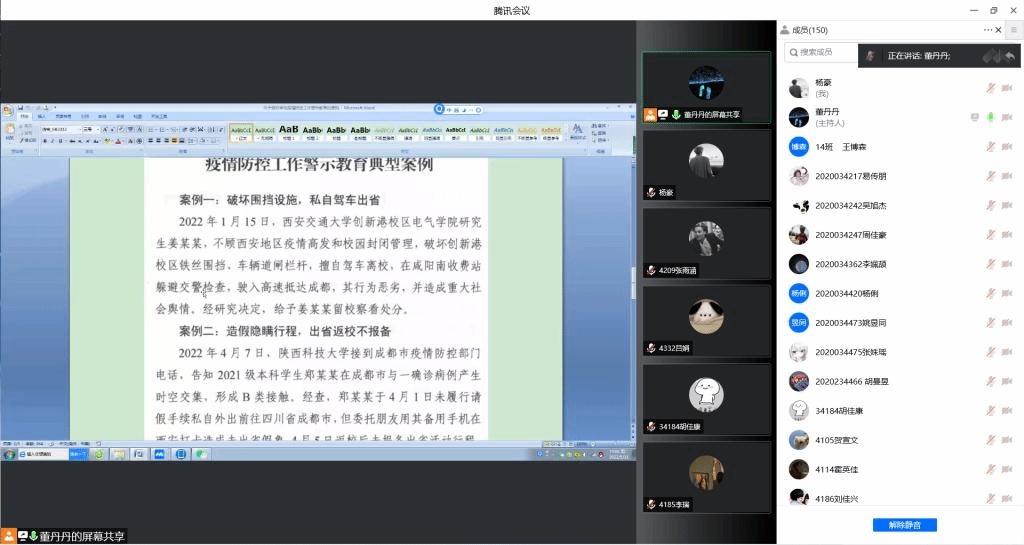This screenshot has height=545, width=1024.
Task: Select 4209张雨涵 video tile
Action: (x=706, y=243)
